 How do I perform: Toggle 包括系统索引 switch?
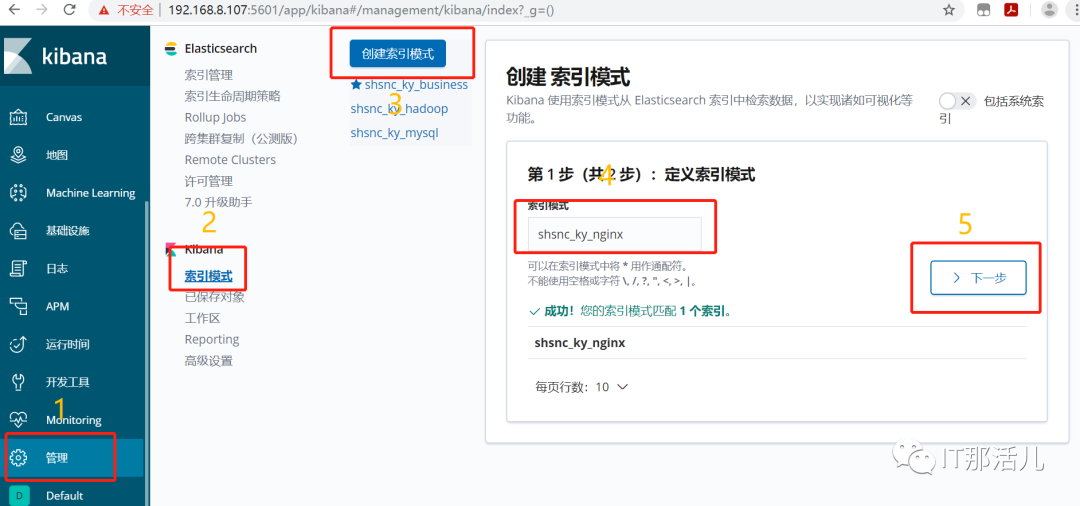click(957, 101)
